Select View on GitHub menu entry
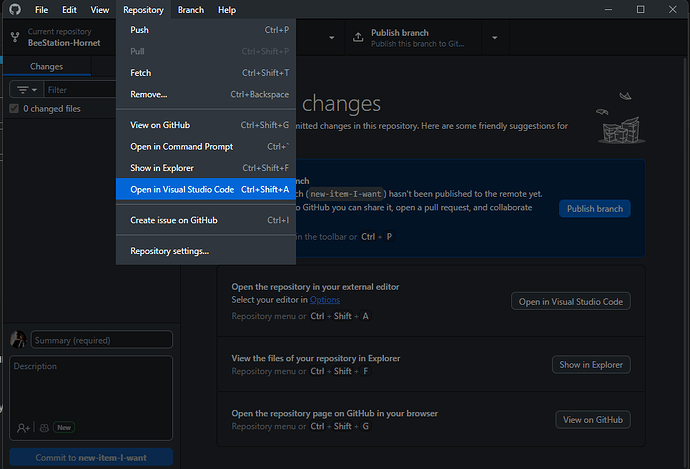The height and width of the screenshot is (469, 690). [206, 125]
